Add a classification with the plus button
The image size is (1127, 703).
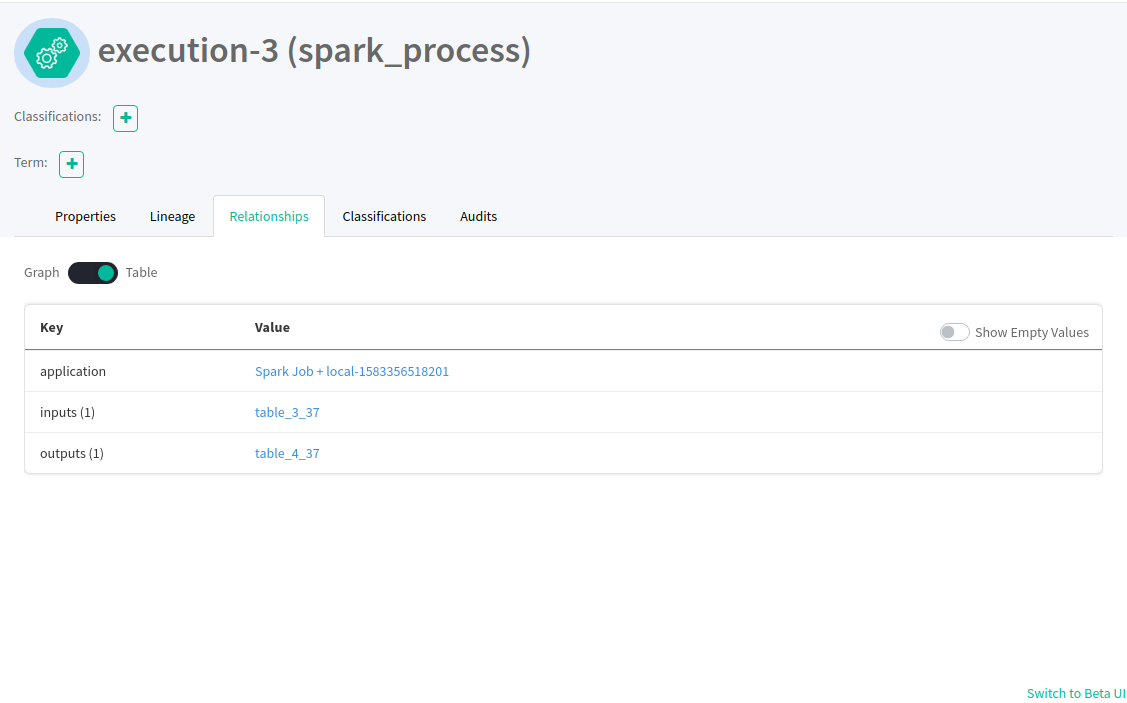tap(125, 119)
